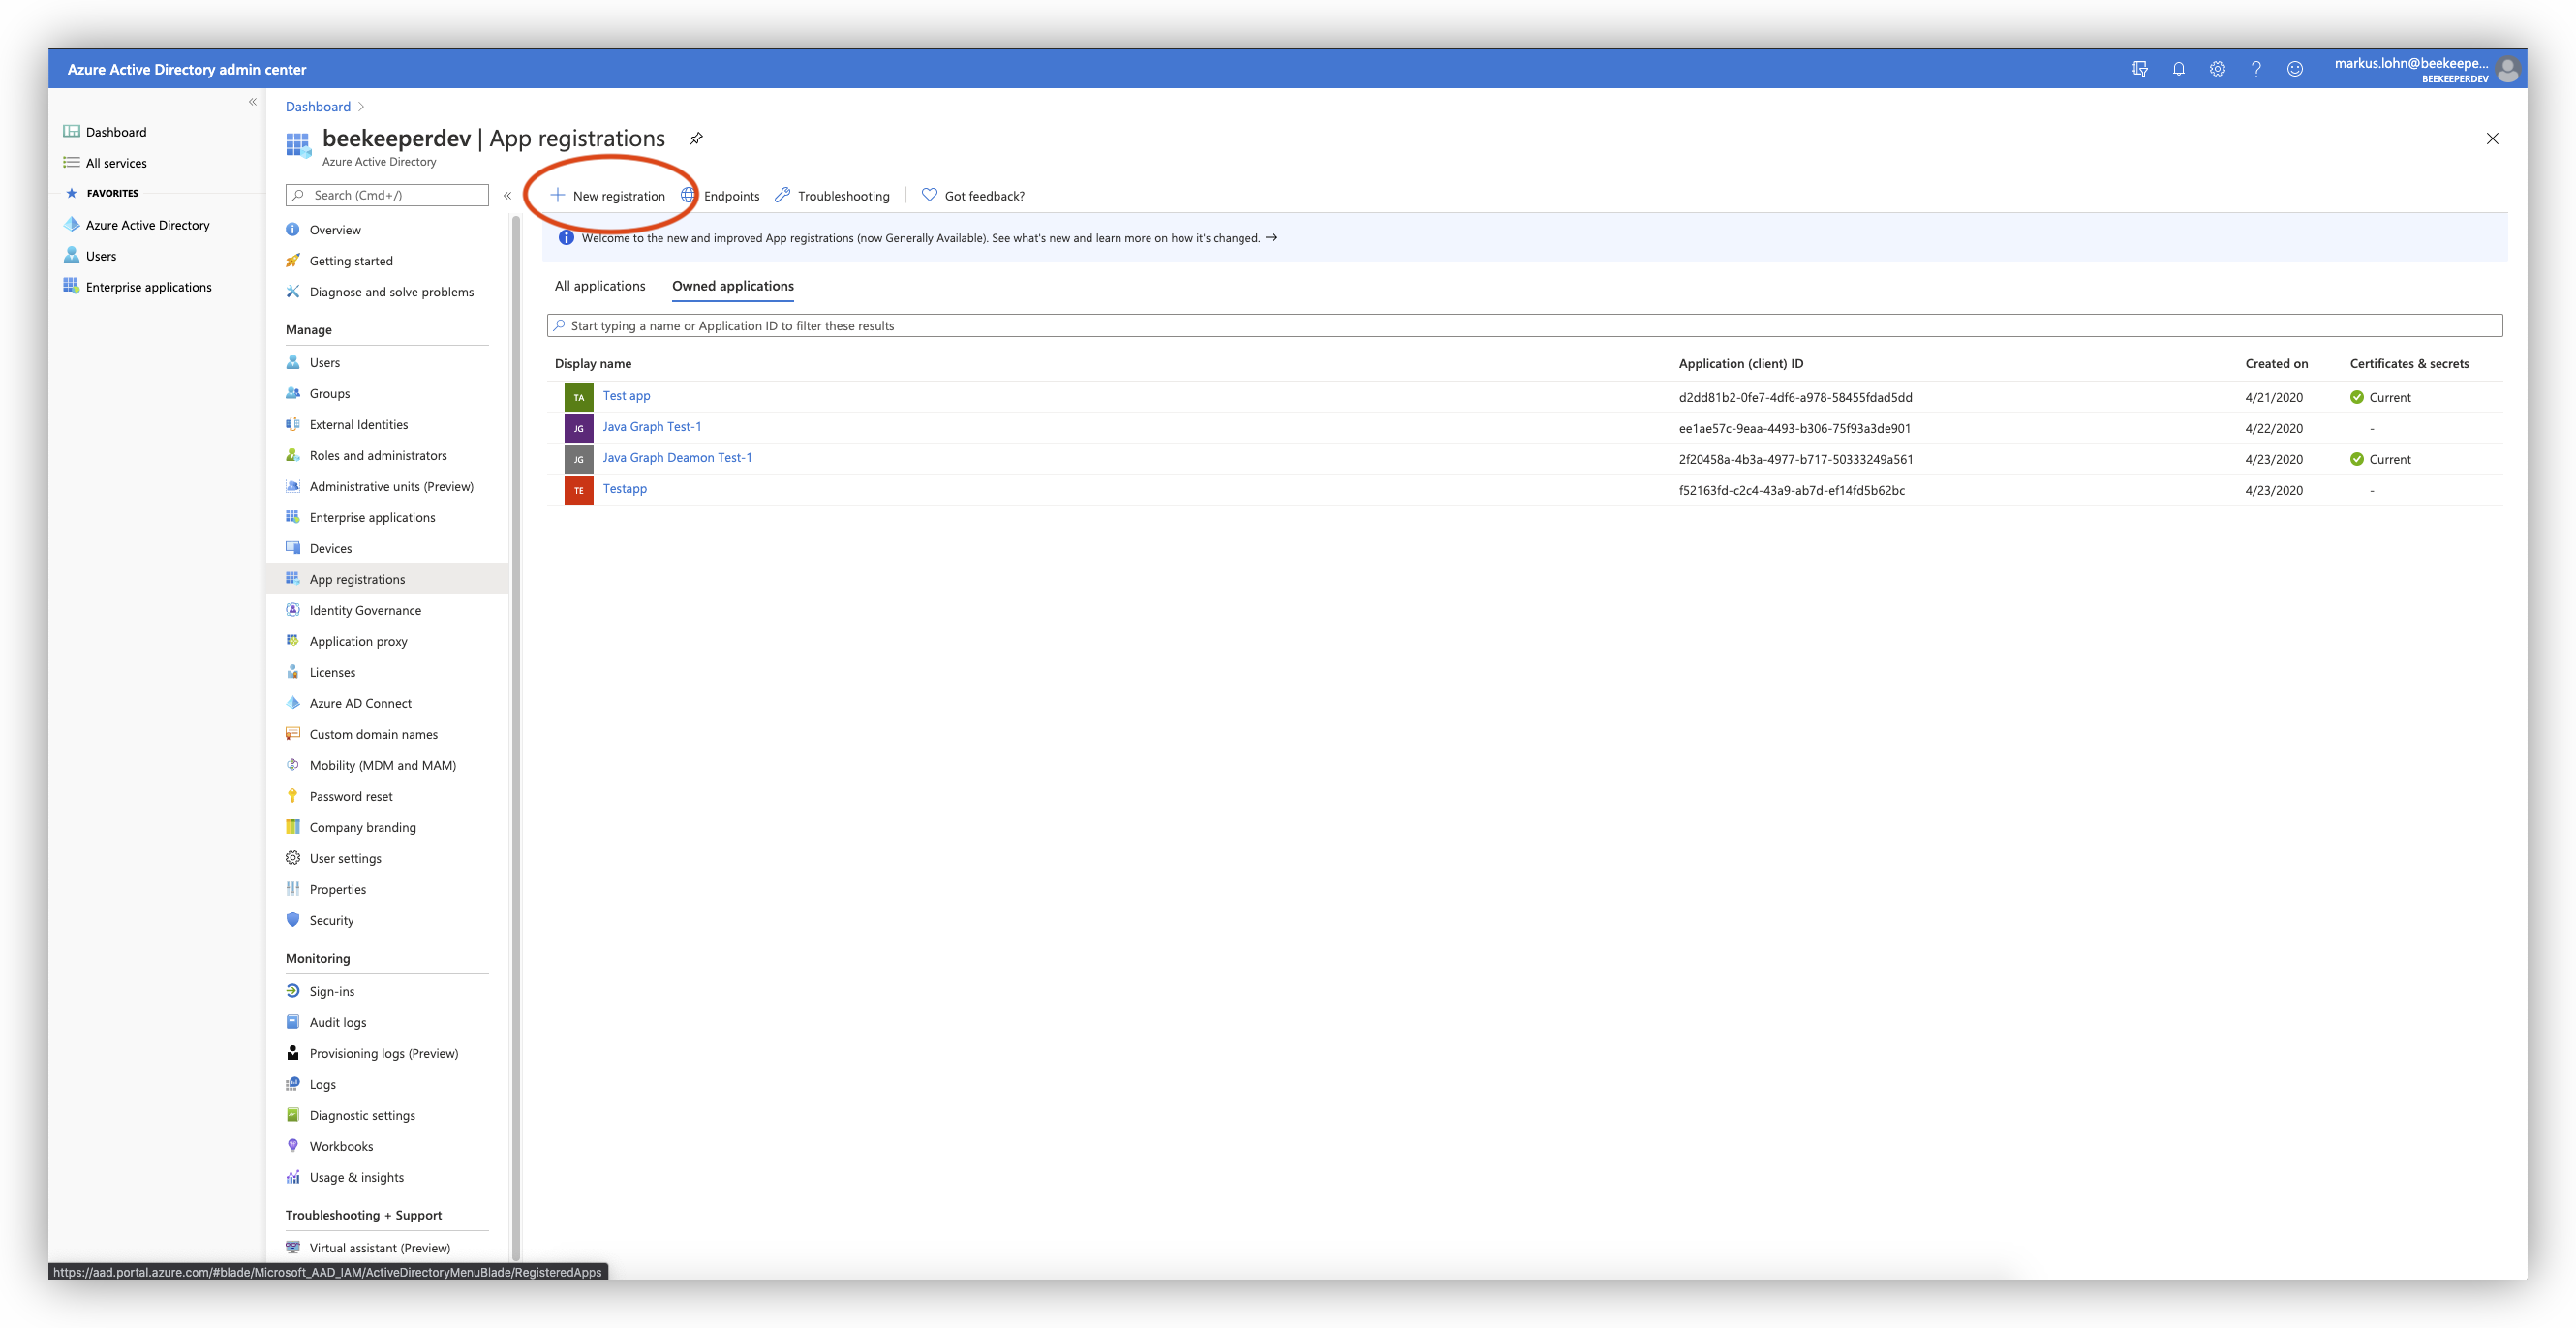Open Users from the favorites sidebar
Screen dimensions: 2576x1328
pos(102,255)
